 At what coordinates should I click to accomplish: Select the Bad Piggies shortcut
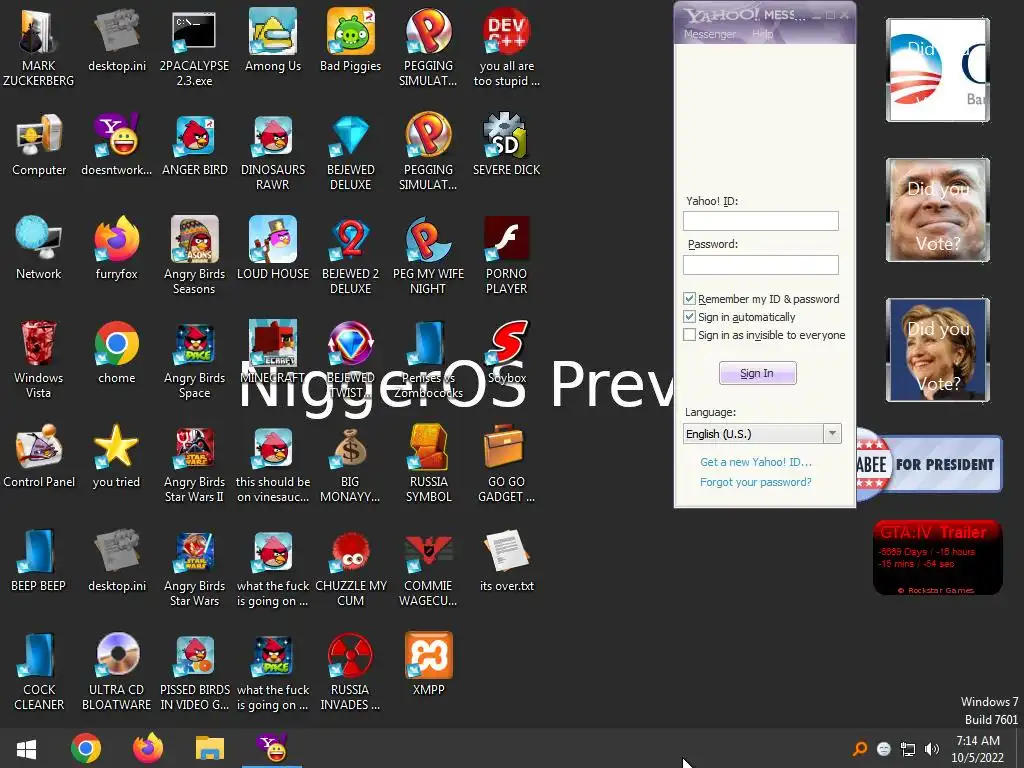pyautogui.click(x=351, y=40)
